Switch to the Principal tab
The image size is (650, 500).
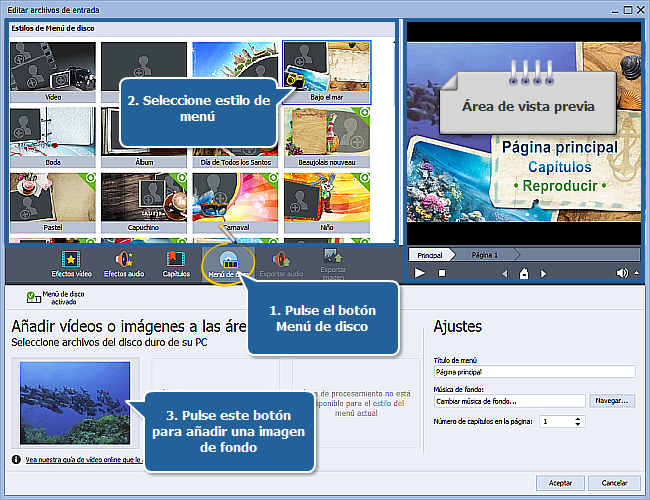[x=429, y=255]
